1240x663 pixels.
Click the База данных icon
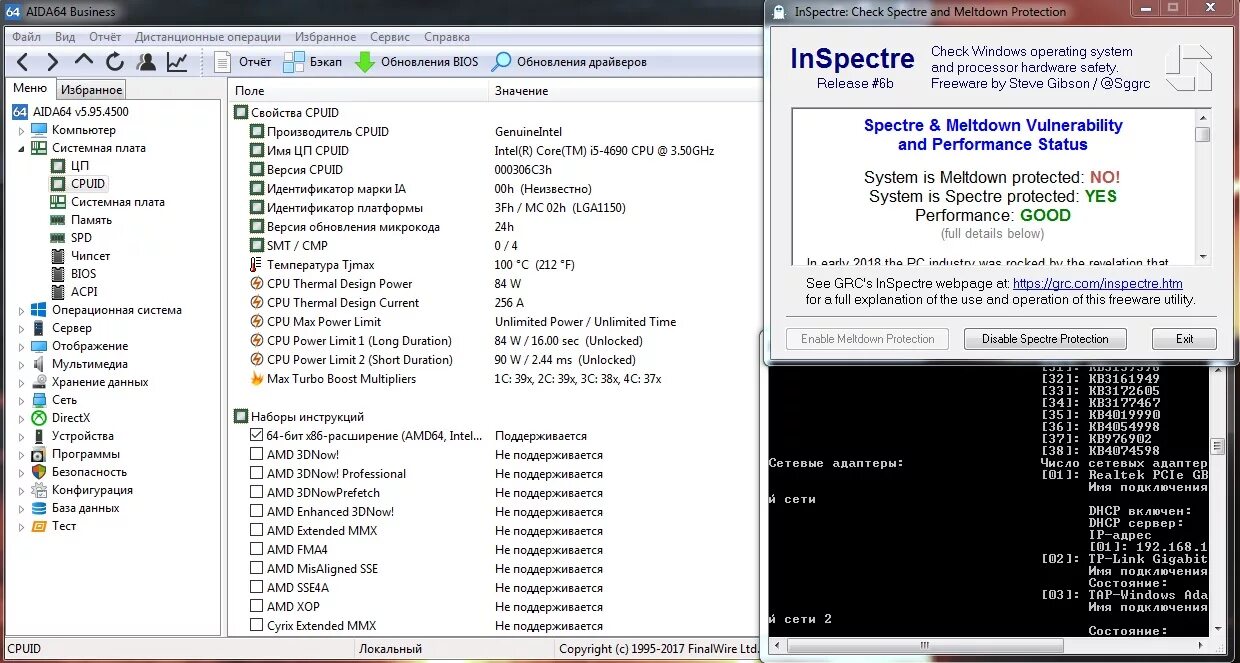pos(39,508)
